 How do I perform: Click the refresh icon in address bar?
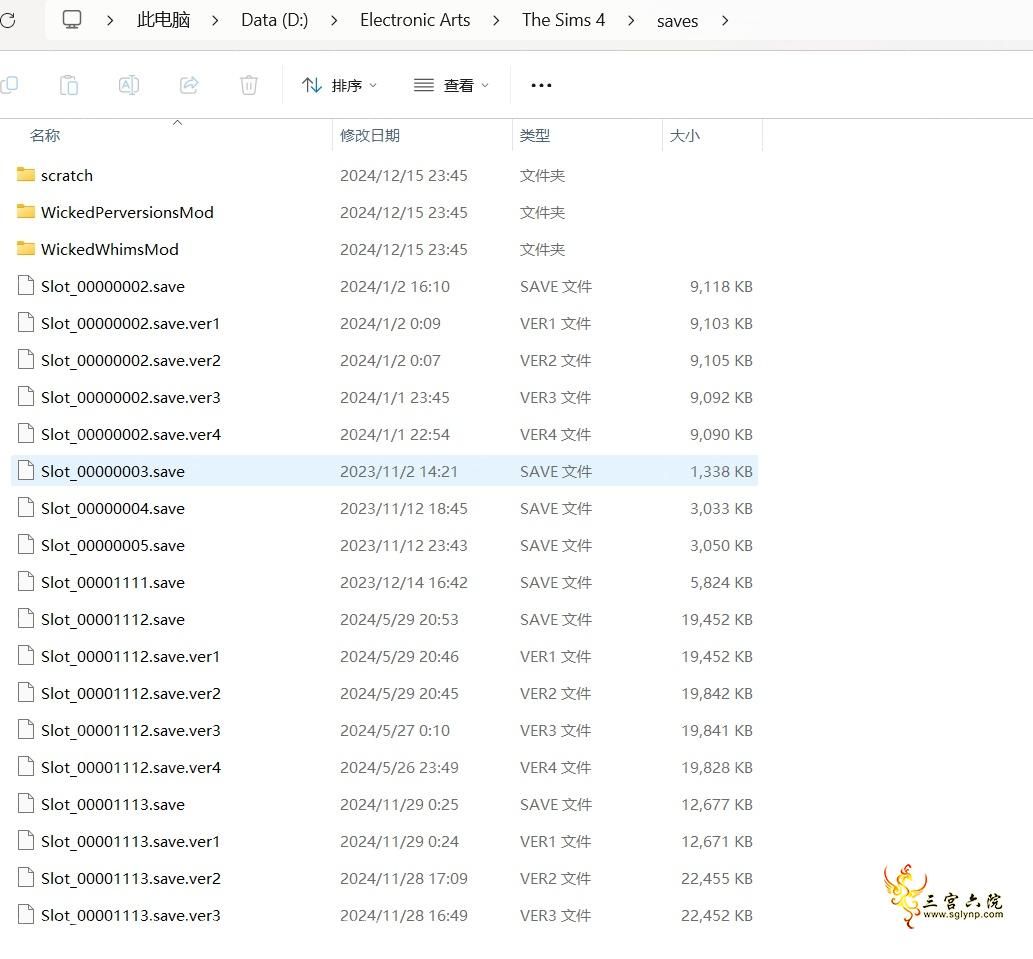7,20
